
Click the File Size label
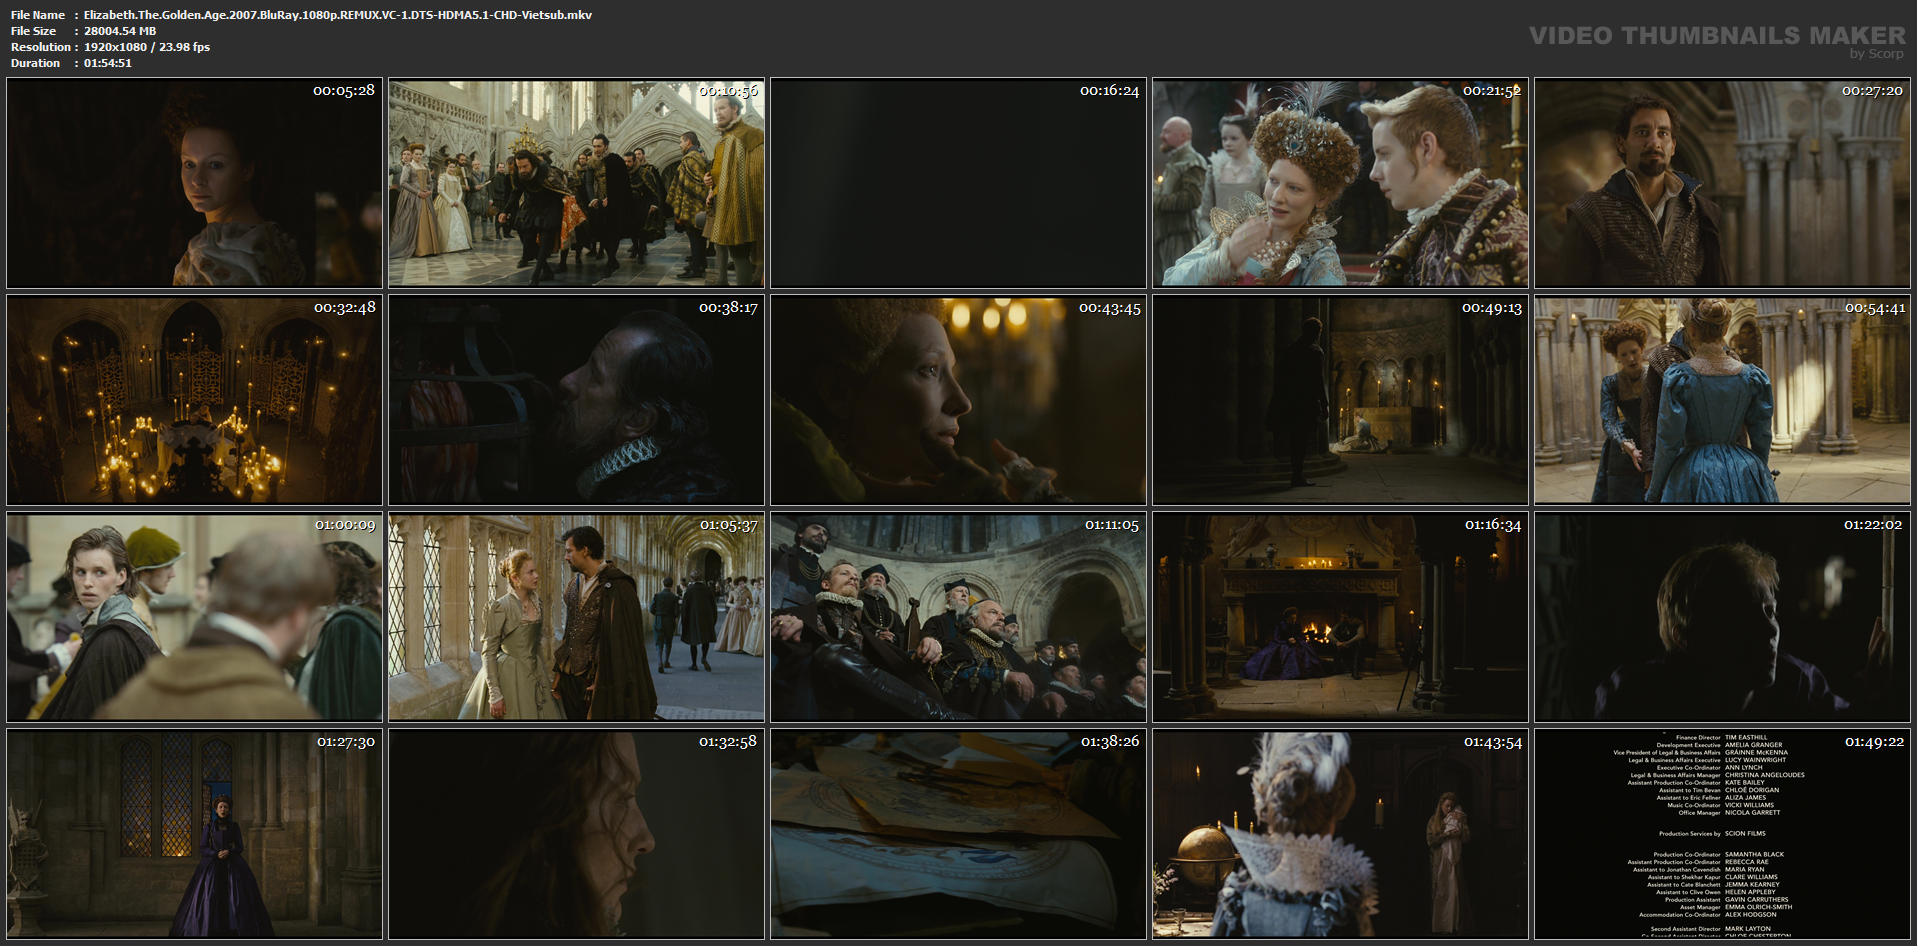[34, 31]
